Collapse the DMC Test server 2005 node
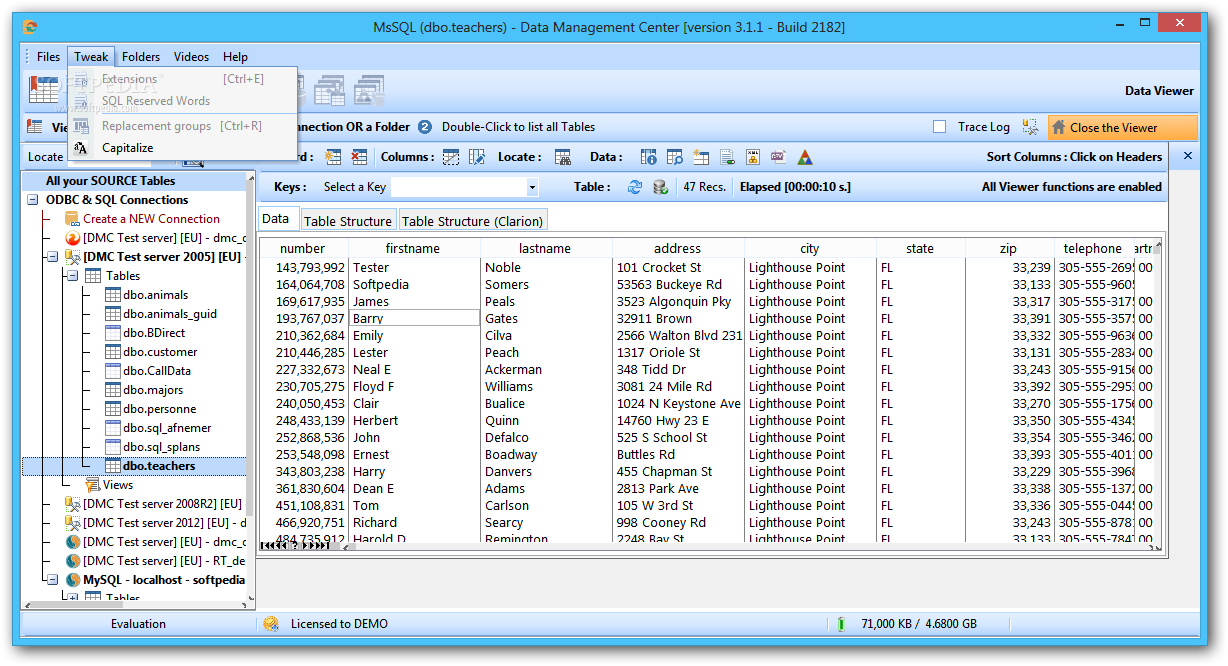 point(52,257)
